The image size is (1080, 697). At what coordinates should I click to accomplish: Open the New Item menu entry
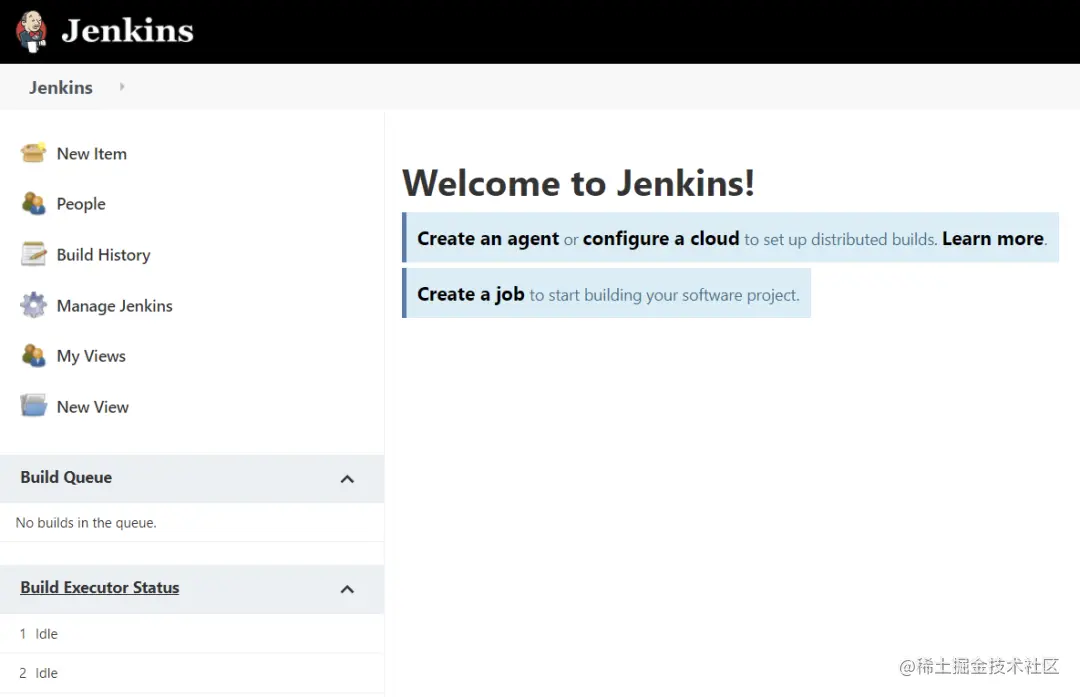91,154
